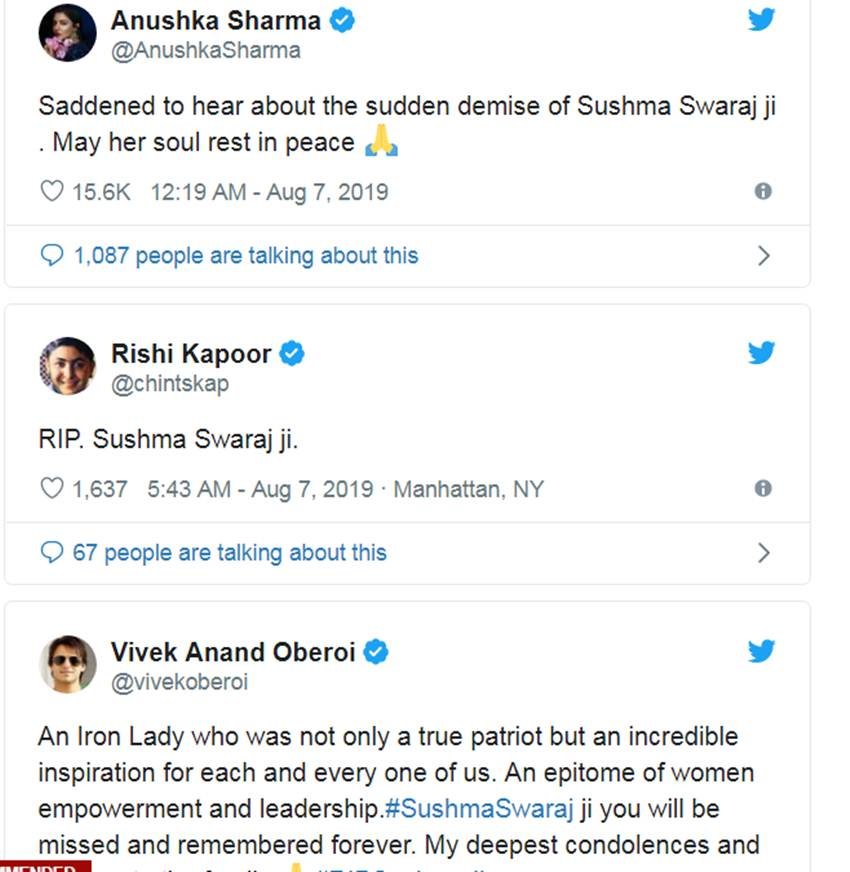
Task: Like Rishi Kapoor's tweet with heart icon
Action: (x=51, y=489)
